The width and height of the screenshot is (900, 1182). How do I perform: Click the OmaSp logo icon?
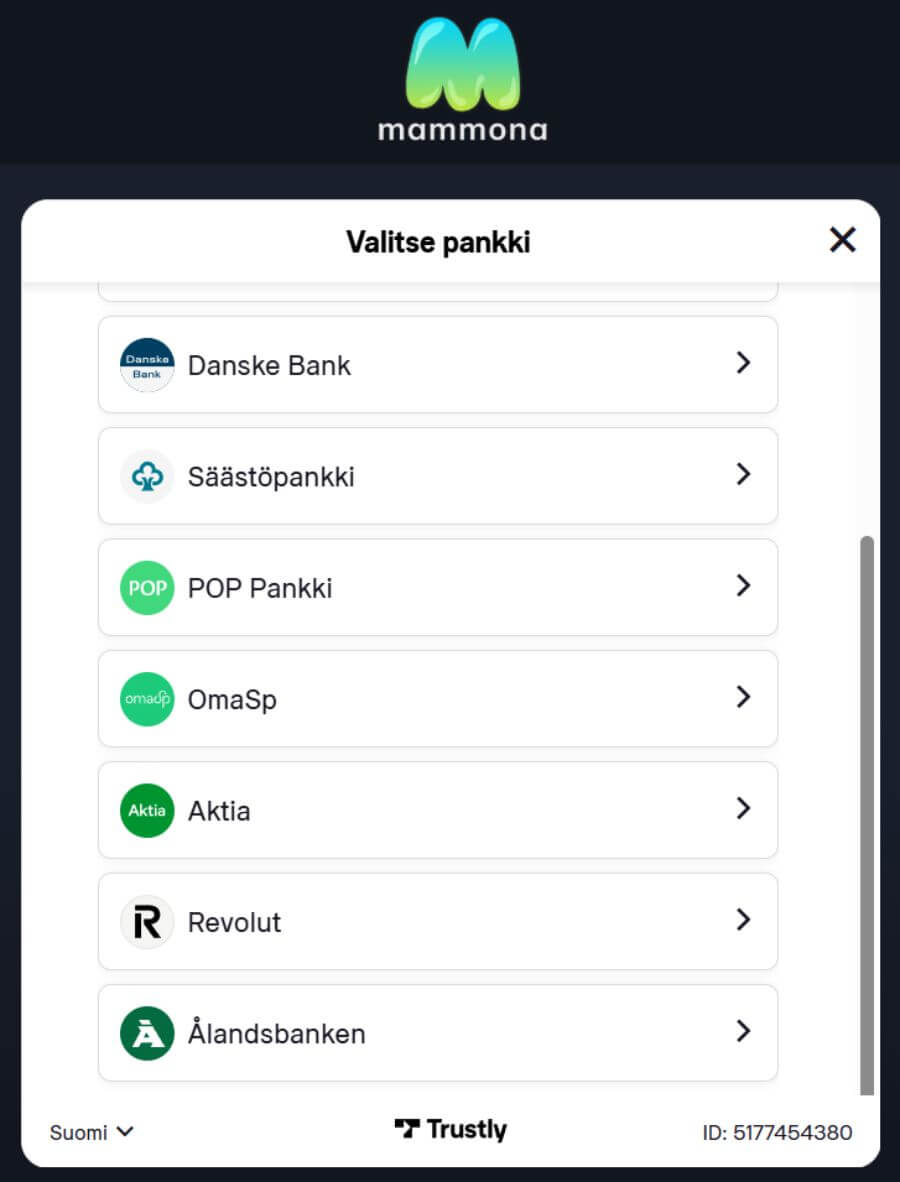pyautogui.click(x=147, y=699)
